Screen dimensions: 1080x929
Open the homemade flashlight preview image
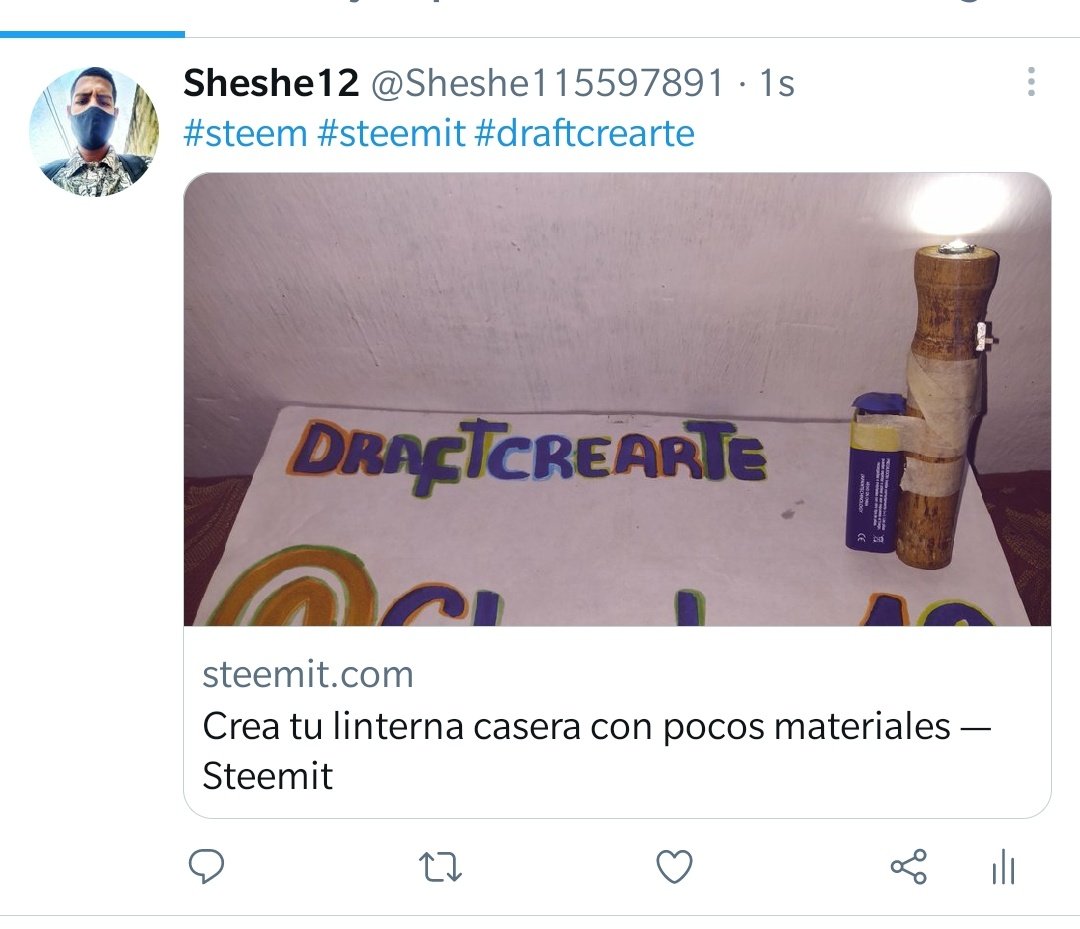pyautogui.click(x=617, y=399)
